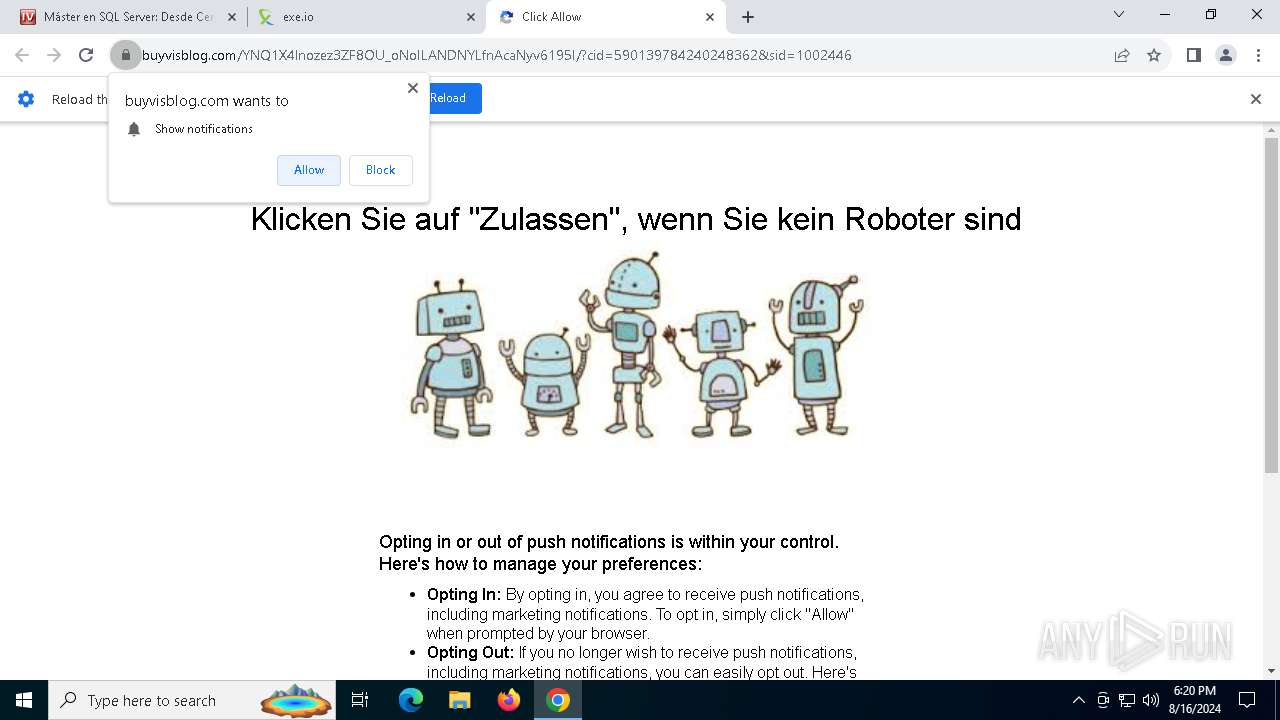Switch to the Máster en SQL Server tab
The width and height of the screenshot is (1280, 720).
tap(127, 17)
